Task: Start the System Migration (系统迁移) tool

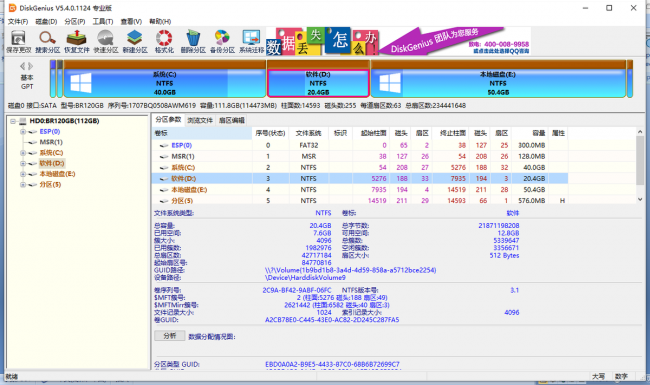Action: [x=251, y=41]
